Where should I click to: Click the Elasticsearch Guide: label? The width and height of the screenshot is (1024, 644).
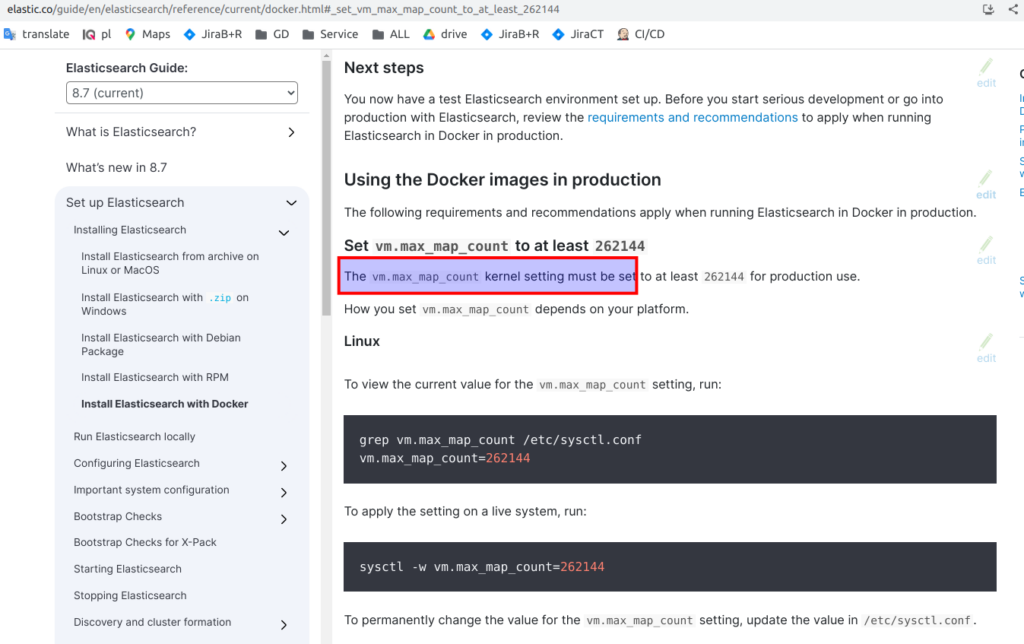pyautogui.click(x=127, y=68)
